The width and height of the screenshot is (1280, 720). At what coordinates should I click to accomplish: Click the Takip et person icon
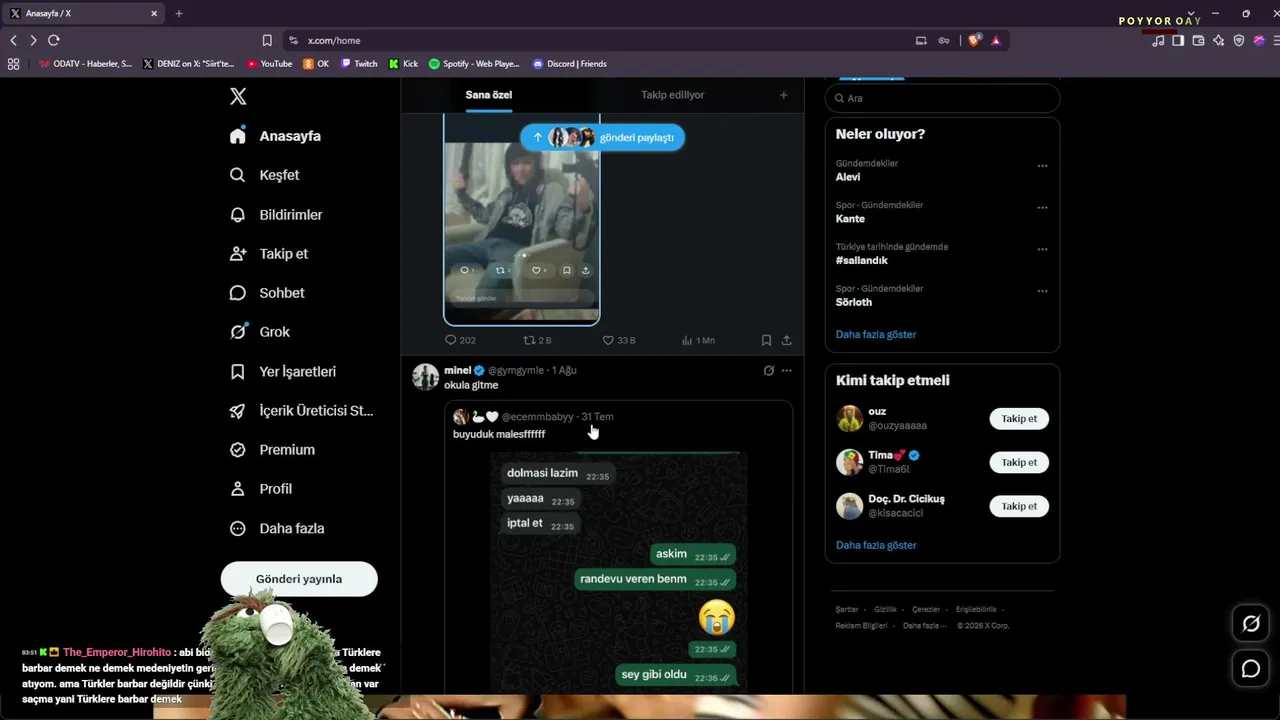[237, 254]
